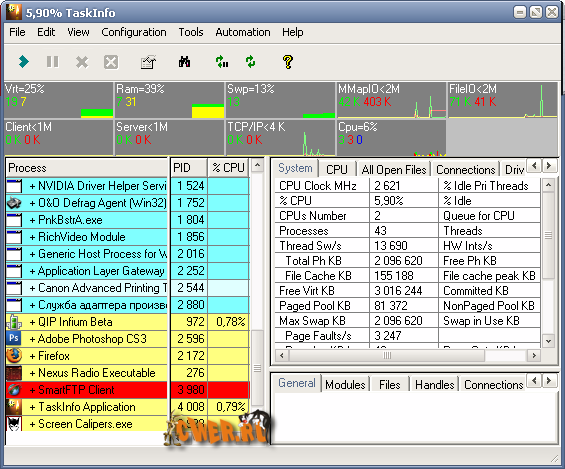This screenshot has width=565, height=469.
Task: Expand the Firefox process tree
Action: pos(32,356)
